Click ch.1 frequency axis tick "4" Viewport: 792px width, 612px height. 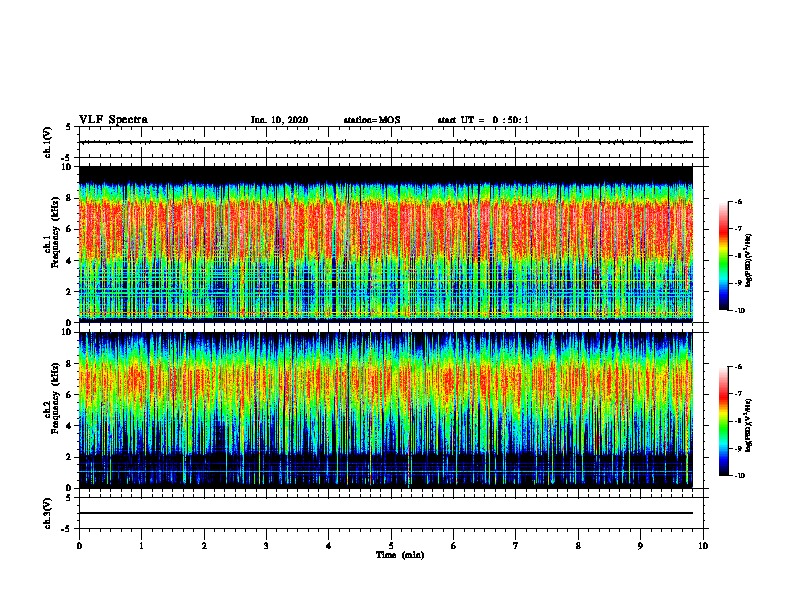[x=69, y=261]
